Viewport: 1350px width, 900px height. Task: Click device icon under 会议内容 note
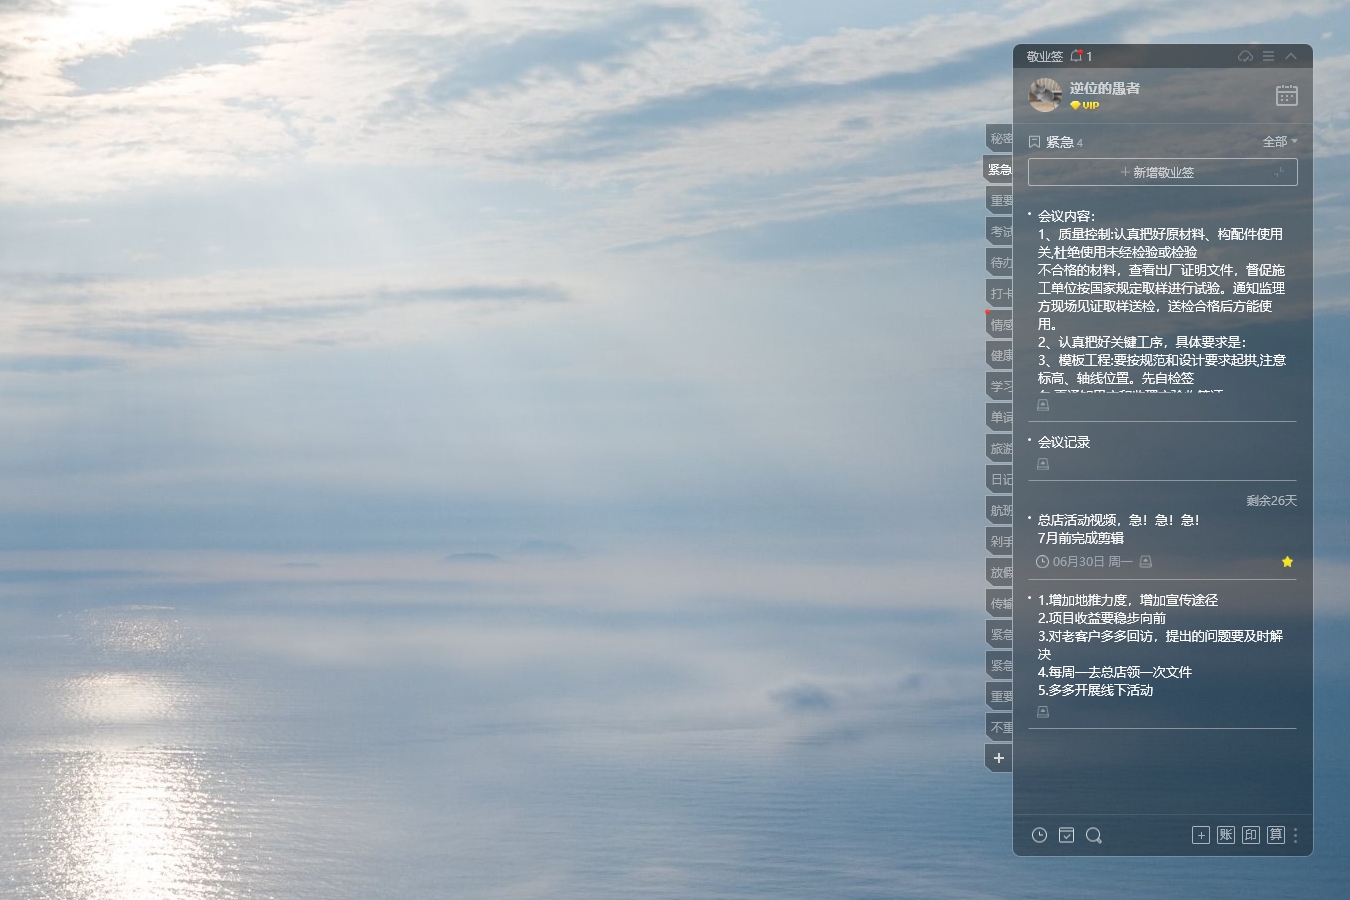click(x=1043, y=405)
